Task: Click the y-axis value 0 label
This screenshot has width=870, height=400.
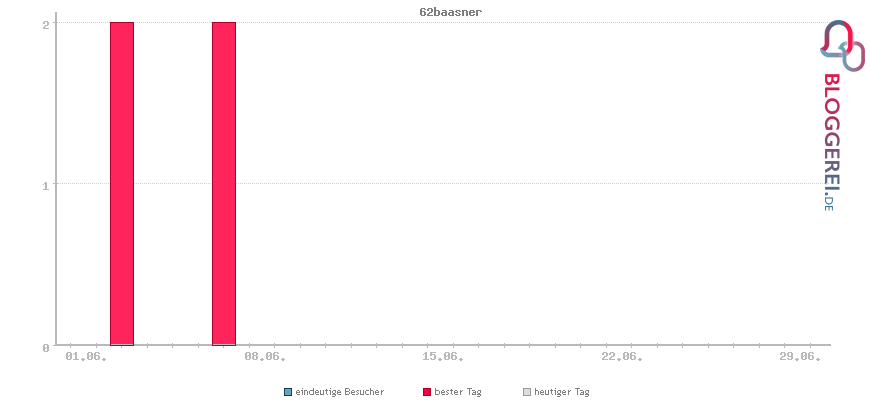Action: point(46,348)
